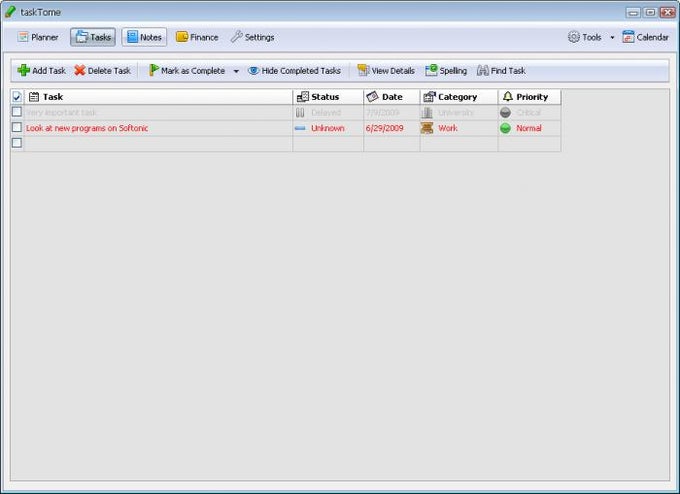Click the Mark as Complete flag icon

coord(154,70)
